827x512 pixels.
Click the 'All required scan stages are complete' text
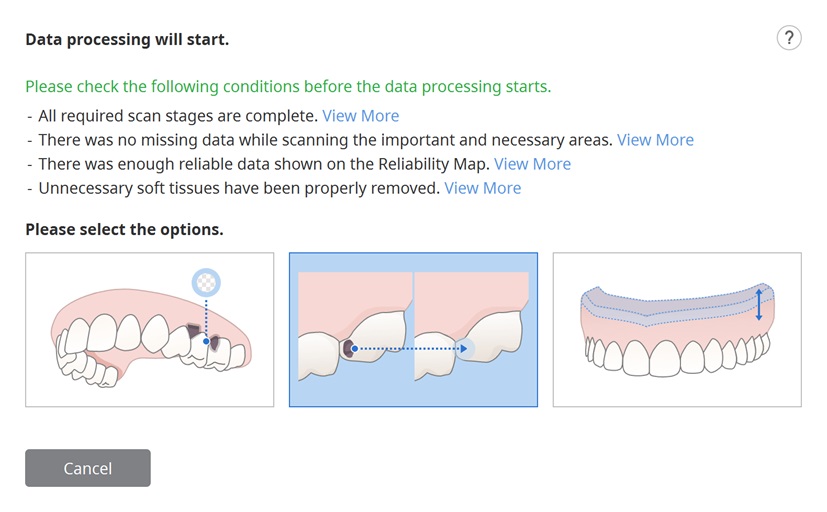pyautogui.click(x=178, y=116)
